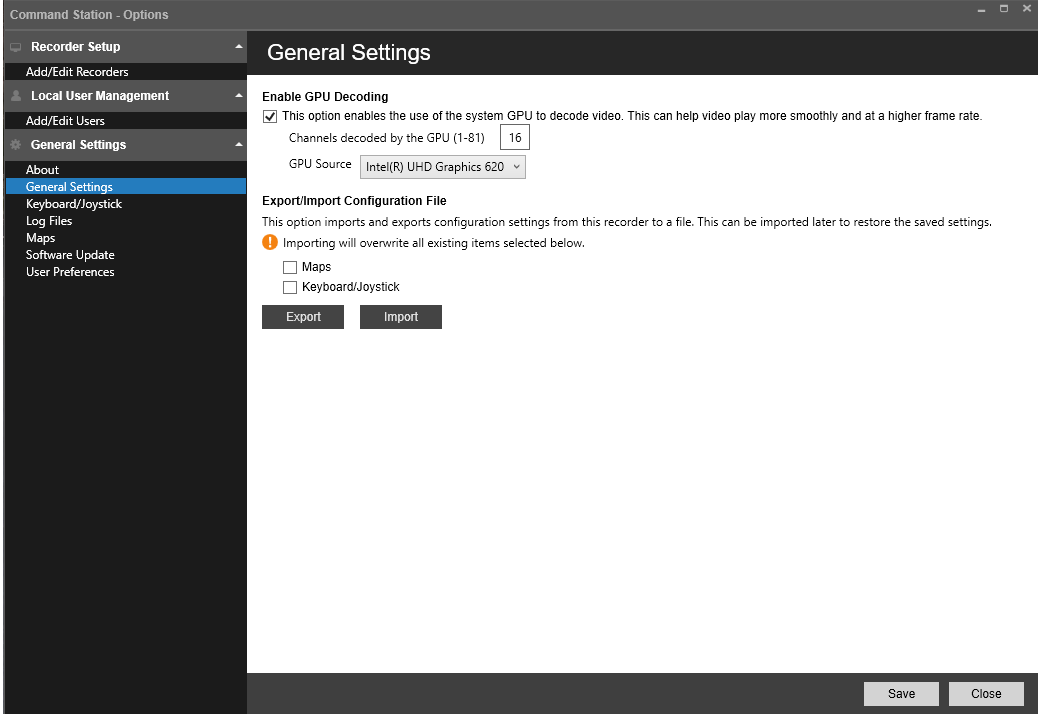Click the orange import warning icon

[270, 242]
